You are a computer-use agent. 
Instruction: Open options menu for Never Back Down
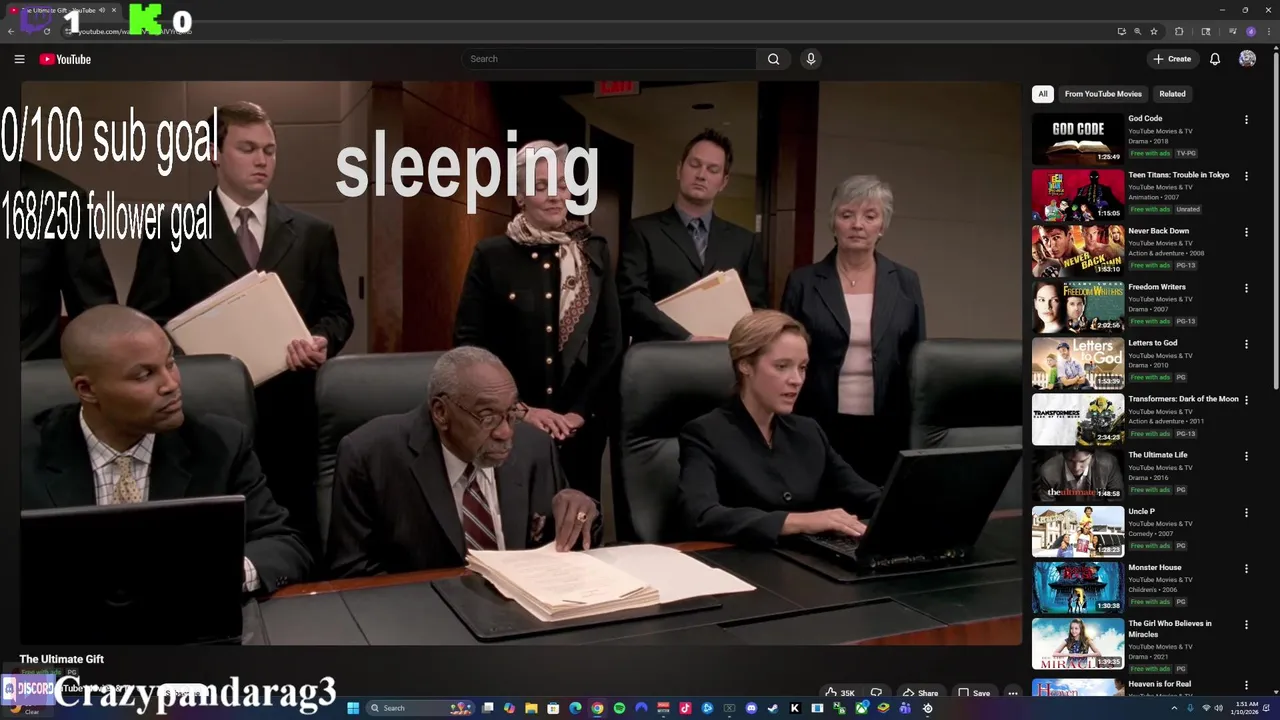(x=1246, y=232)
